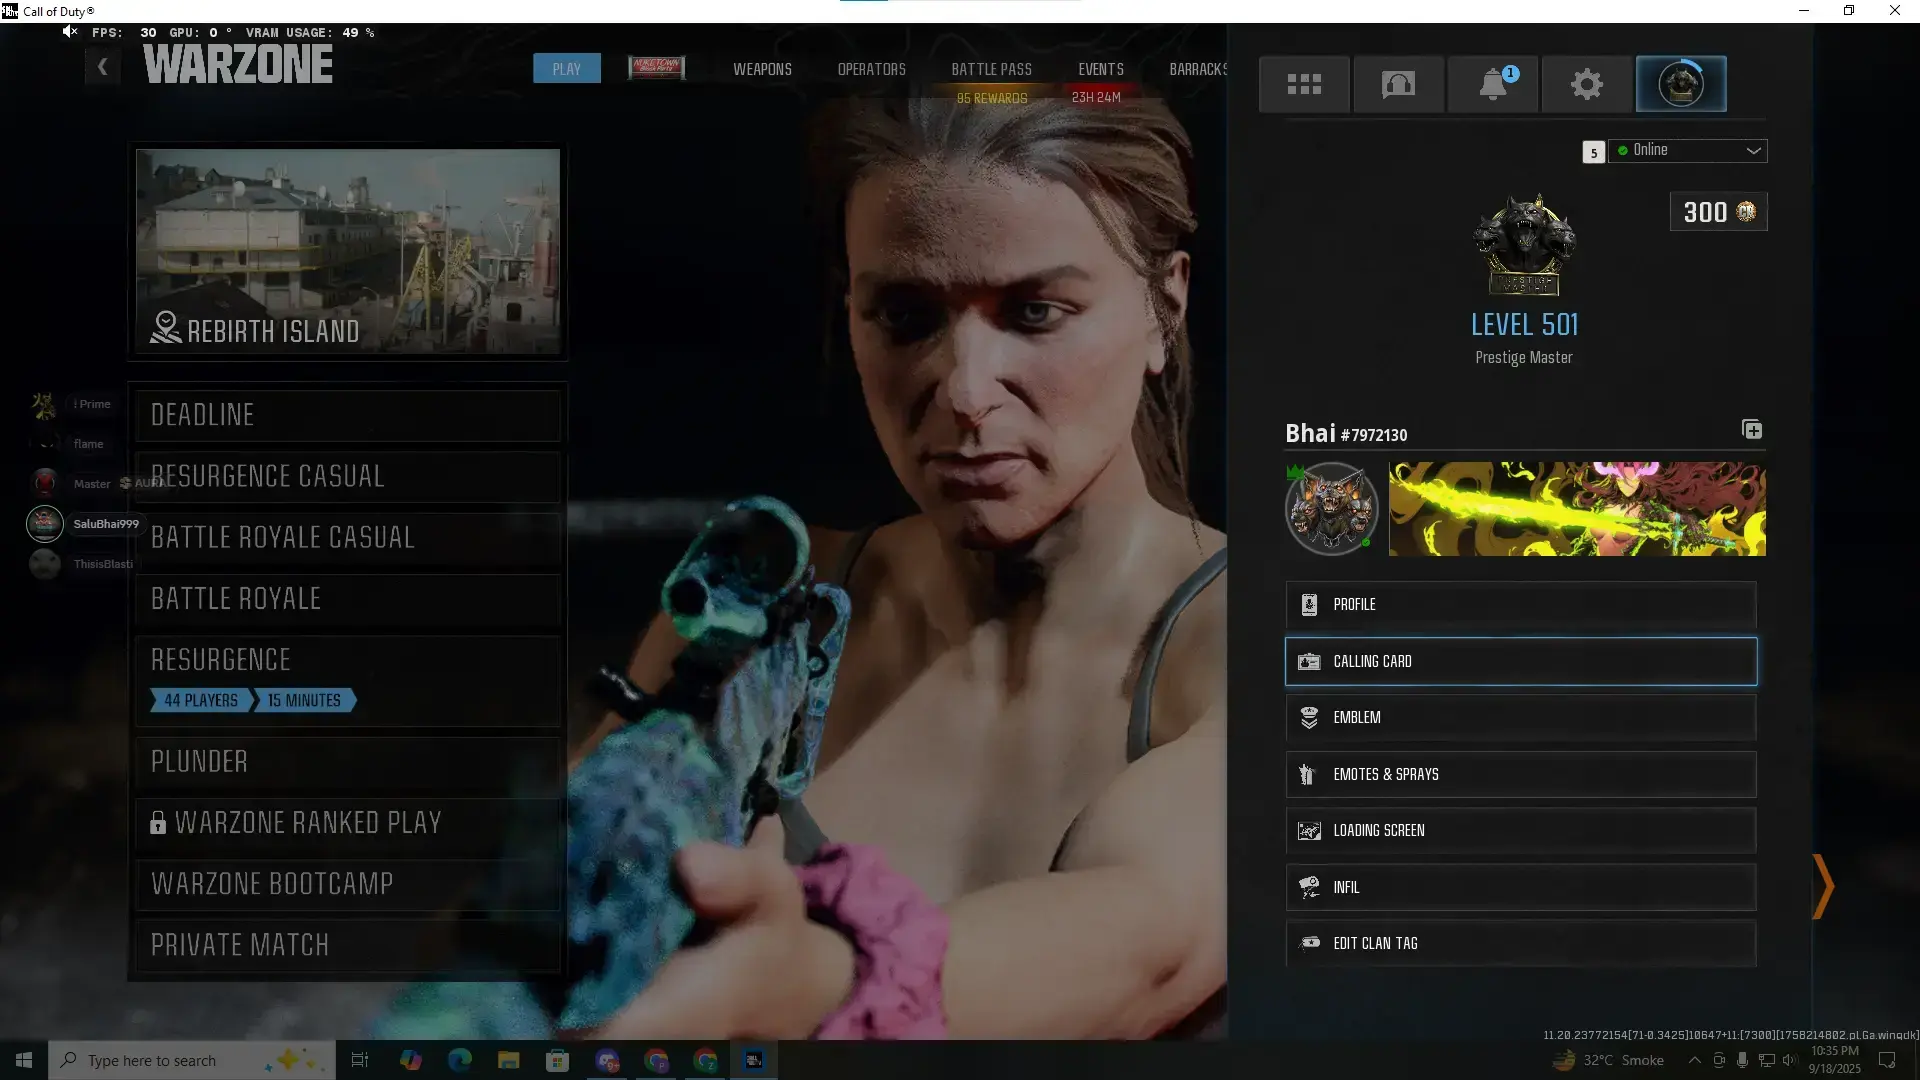The image size is (1920, 1080).
Task: Switch to the Battle Pass tab
Action: (991, 69)
